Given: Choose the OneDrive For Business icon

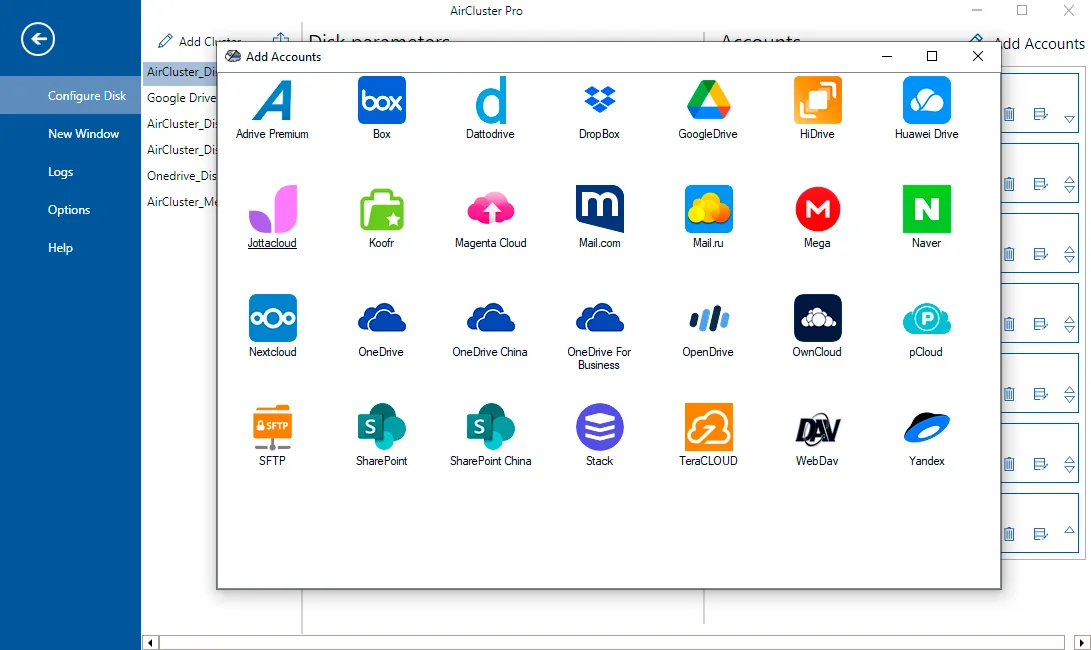Looking at the screenshot, I should (599, 318).
